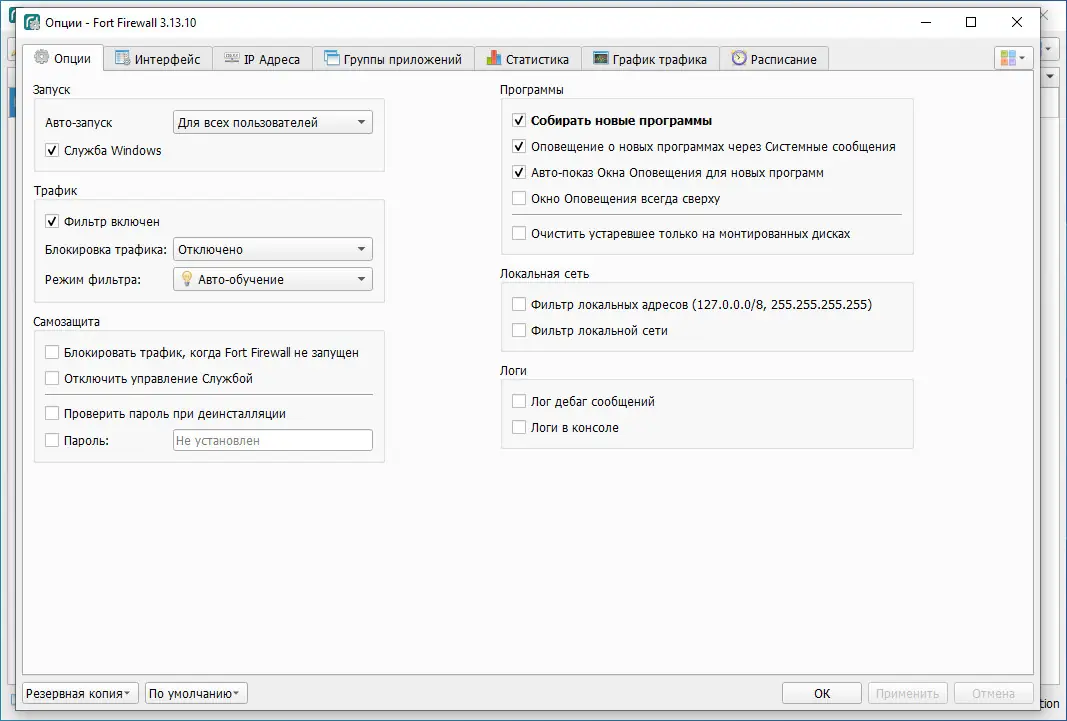Click the Интерфейс tab window icon
This screenshot has height=721, width=1067.
(123, 59)
